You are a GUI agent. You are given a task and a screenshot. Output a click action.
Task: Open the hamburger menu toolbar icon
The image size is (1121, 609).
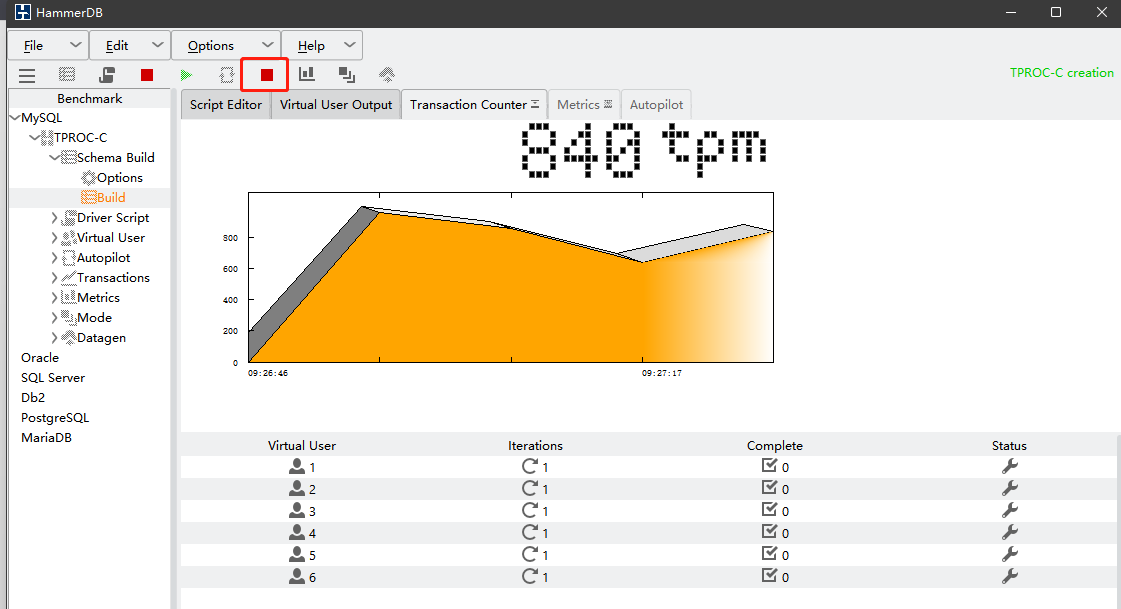click(27, 75)
